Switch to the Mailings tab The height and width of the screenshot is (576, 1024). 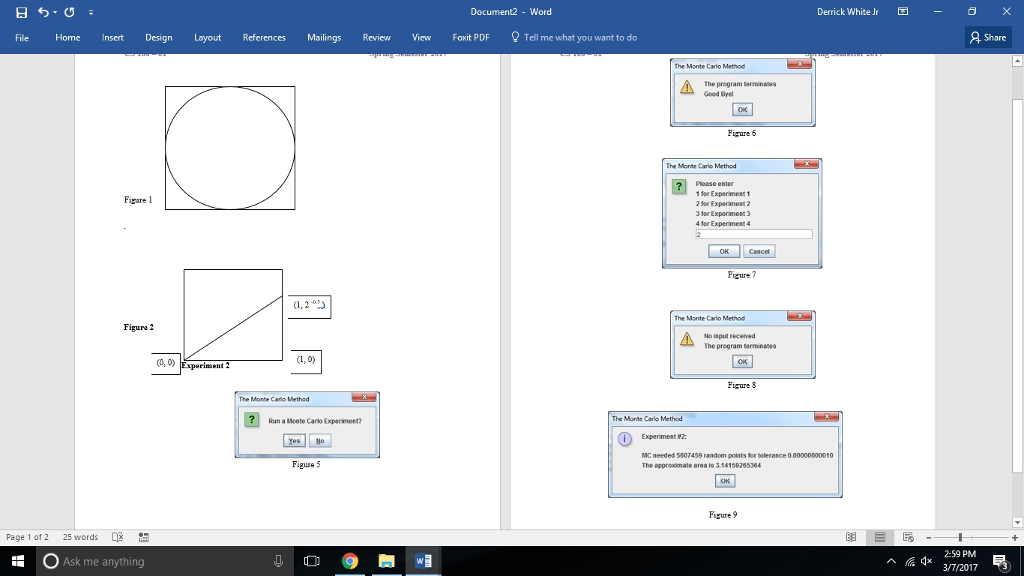click(324, 37)
